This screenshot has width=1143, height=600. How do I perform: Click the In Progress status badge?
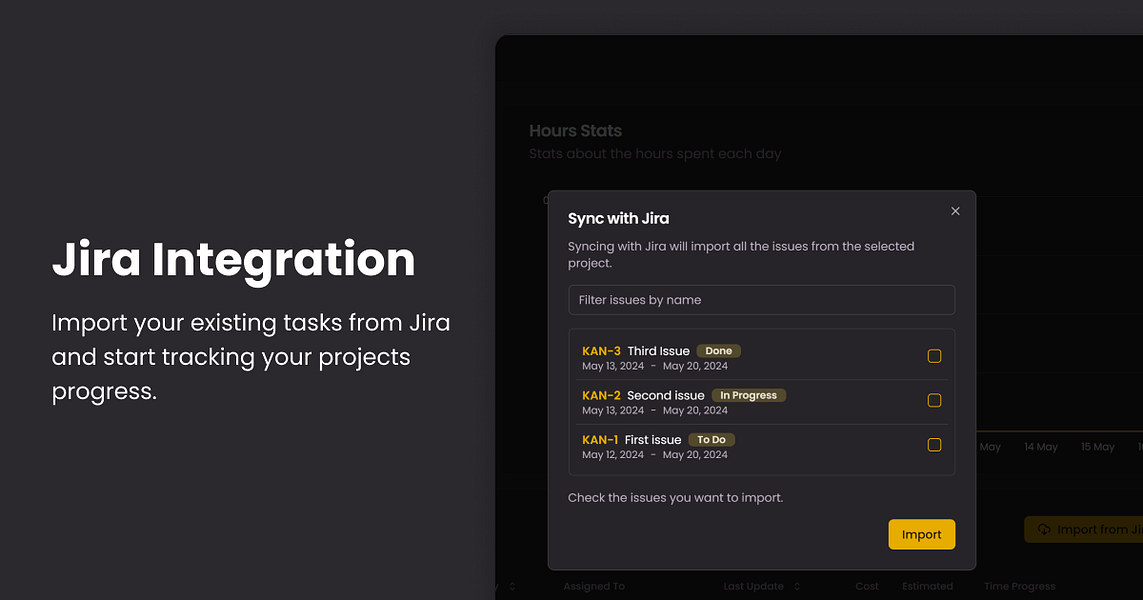coord(749,395)
